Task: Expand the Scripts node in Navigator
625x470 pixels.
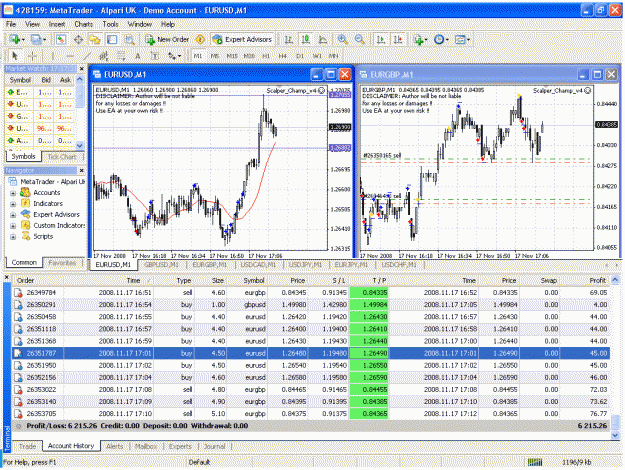Action: pyautogui.click(x=13, y=237)
